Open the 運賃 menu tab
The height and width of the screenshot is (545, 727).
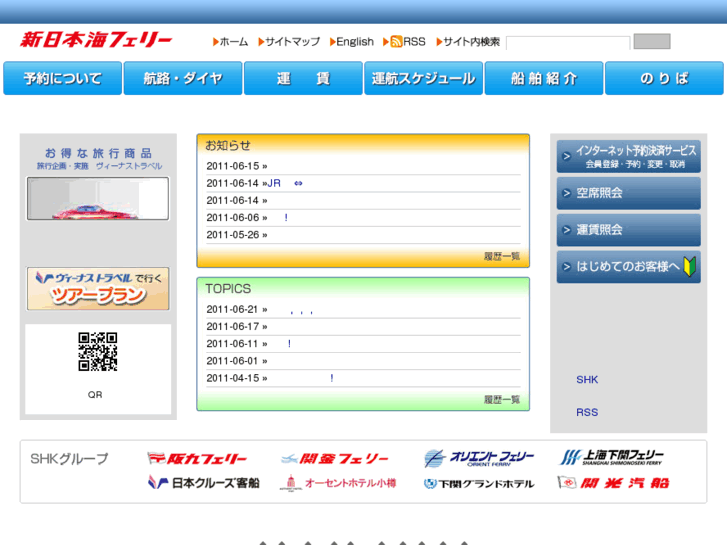pyautogui.click(x=303, y=78)
